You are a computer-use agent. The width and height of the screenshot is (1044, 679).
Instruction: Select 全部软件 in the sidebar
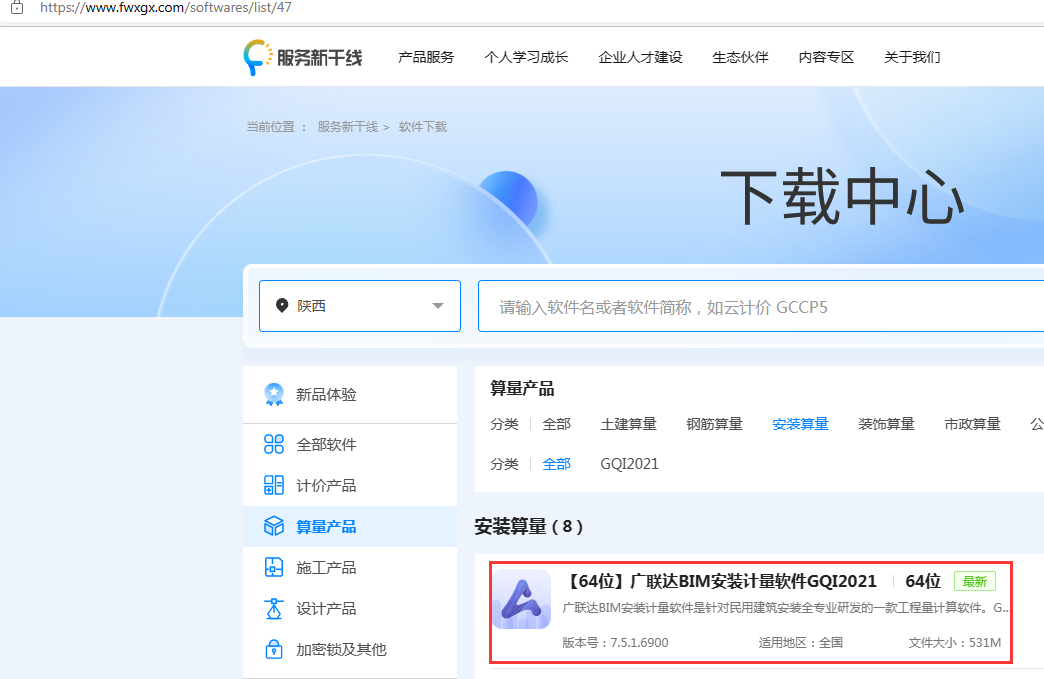pyautogui.click(x=350, y=444)
